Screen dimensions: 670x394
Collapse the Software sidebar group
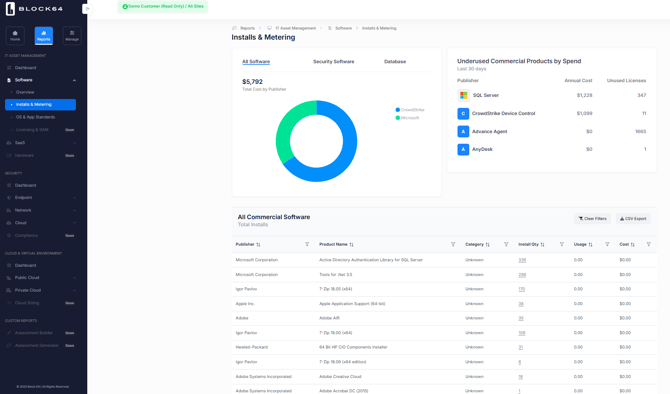pyautogui.click(x=41, y=80)
